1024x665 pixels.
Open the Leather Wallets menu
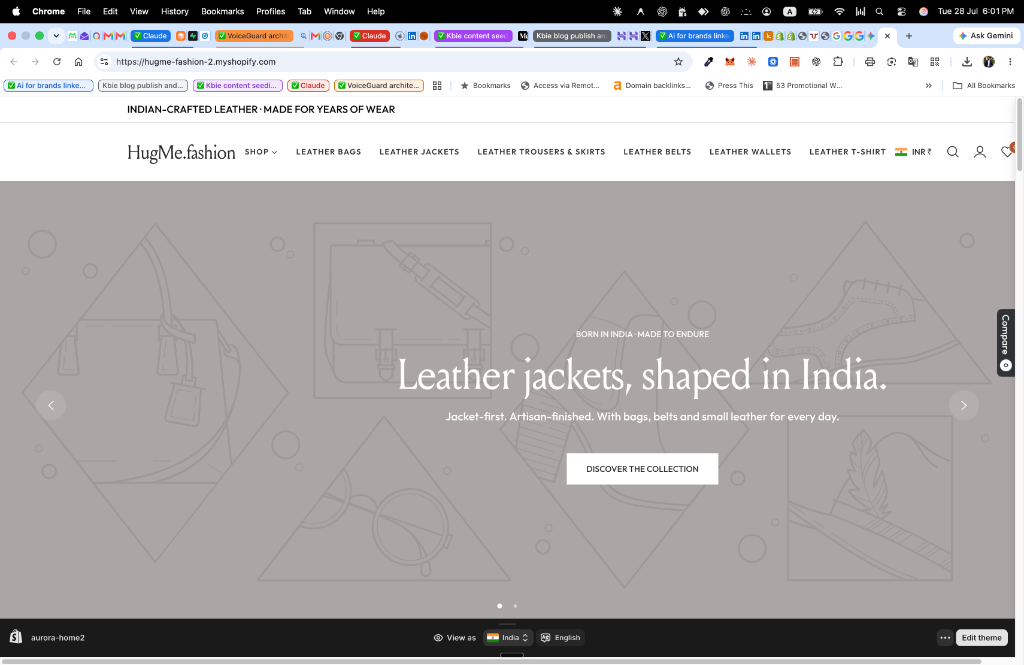tap(750, 152)
